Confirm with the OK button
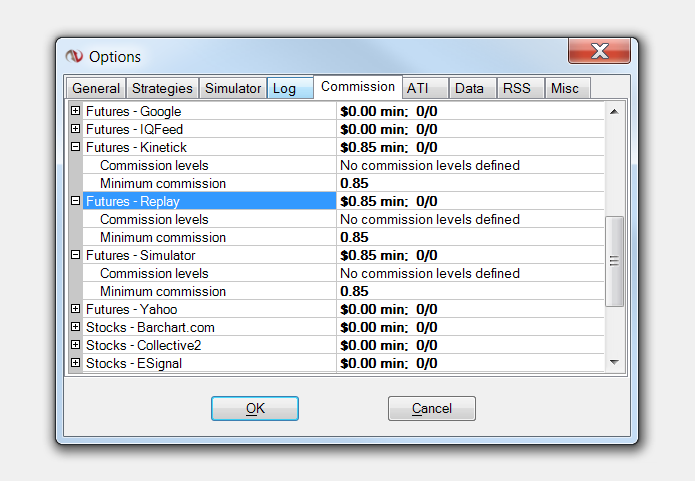695x481 pixels. click(x=255, y=408)
